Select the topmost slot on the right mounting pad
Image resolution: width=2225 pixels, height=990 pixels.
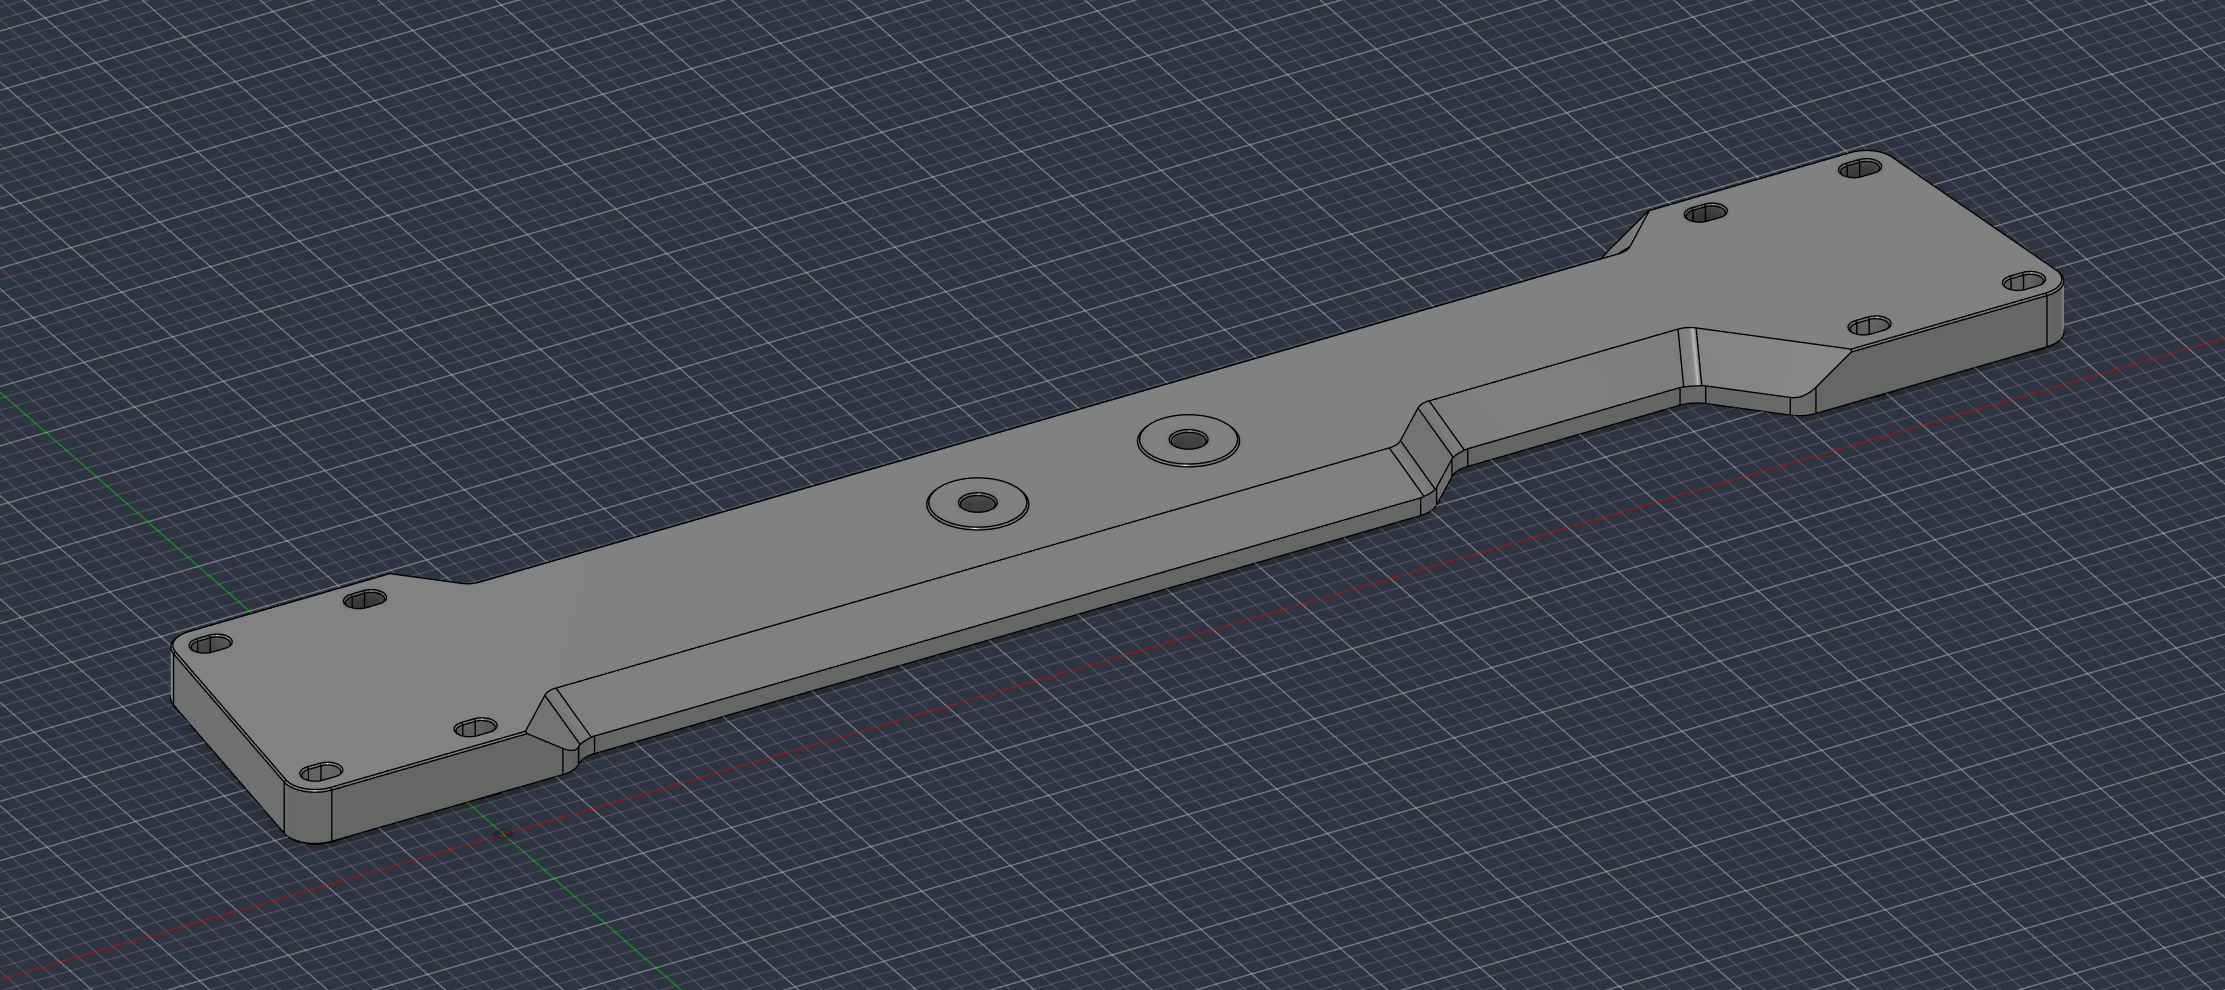coord(1861,167)
